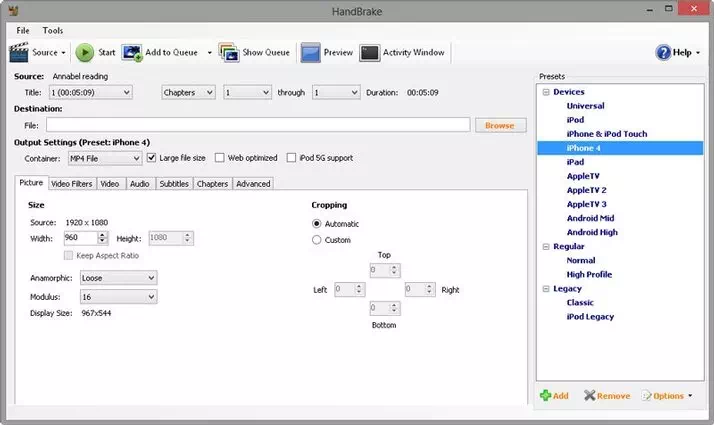Click the Preview label in toolbar
Screen dimensions: 714x425
(338, 52)
